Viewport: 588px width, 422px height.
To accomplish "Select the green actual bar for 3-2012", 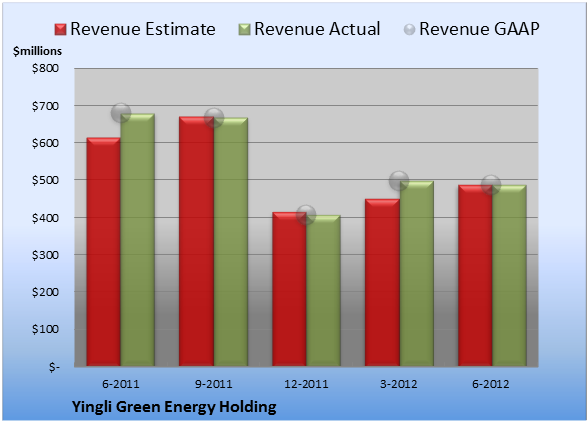I will [x=416, y=274].
